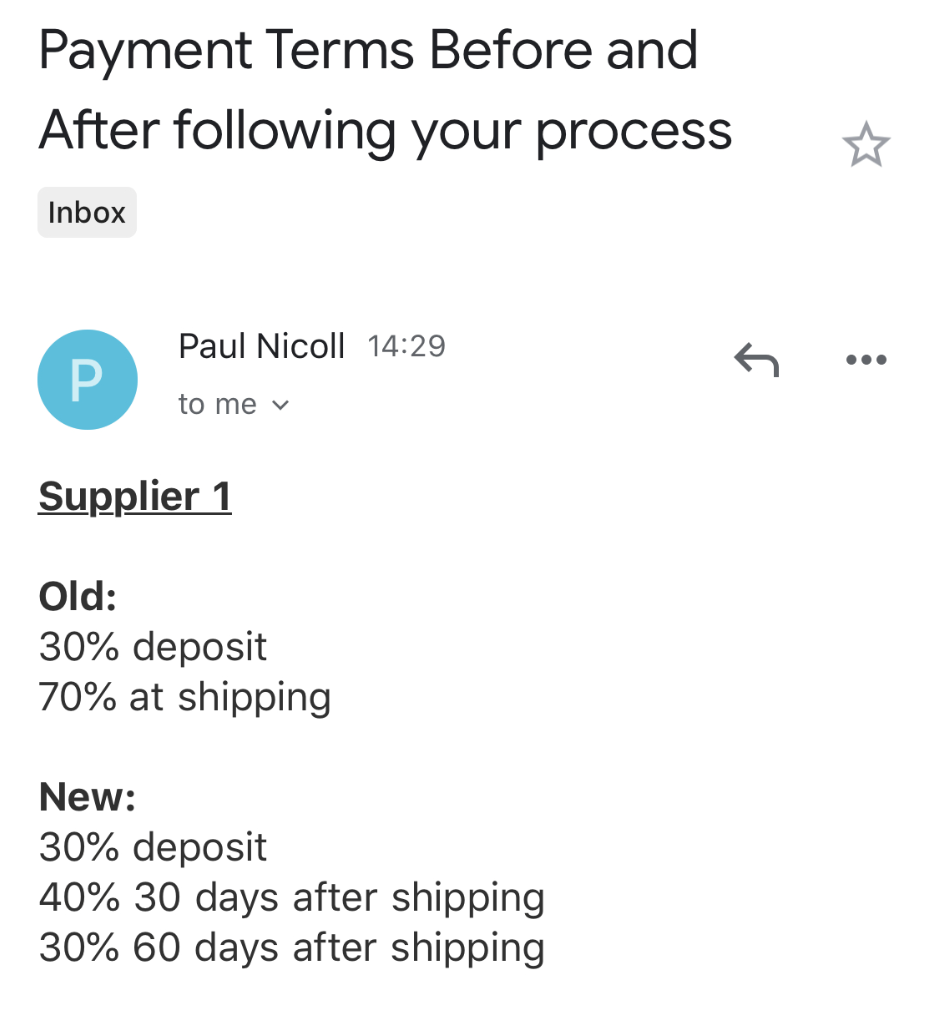Click the 'New:' section heading
The image size is (932, 1016).
pos(86,797)
